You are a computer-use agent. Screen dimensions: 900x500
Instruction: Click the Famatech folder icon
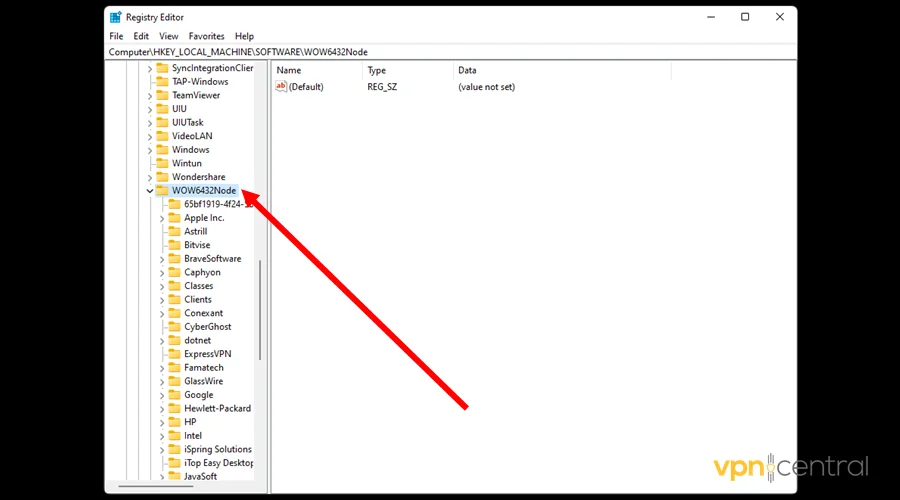point(174,367)
